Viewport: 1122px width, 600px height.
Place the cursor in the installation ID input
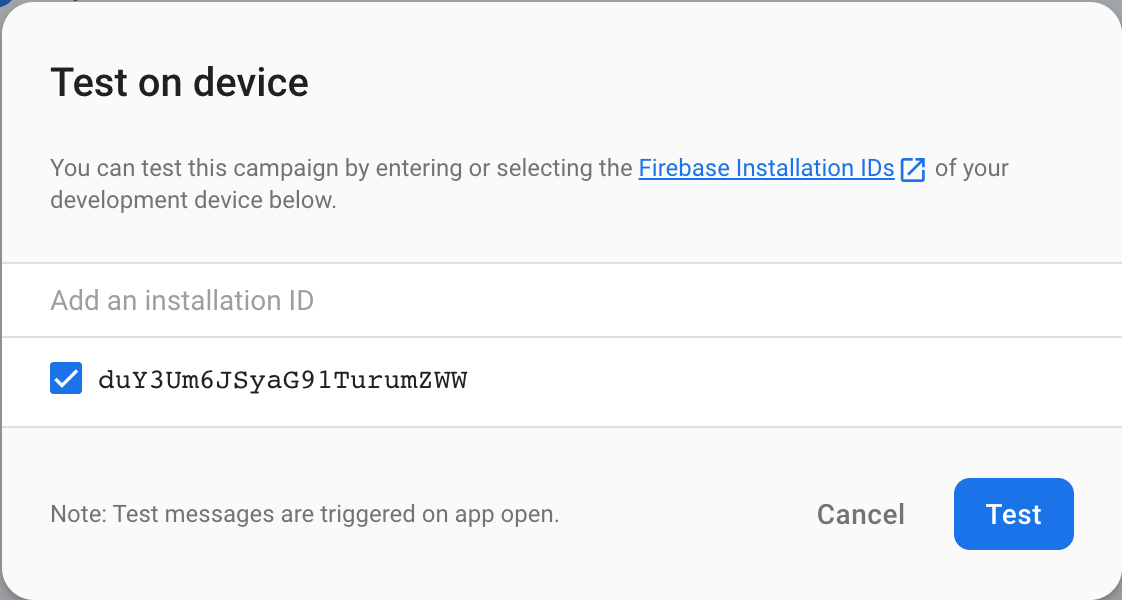click(x=560, y=300)
